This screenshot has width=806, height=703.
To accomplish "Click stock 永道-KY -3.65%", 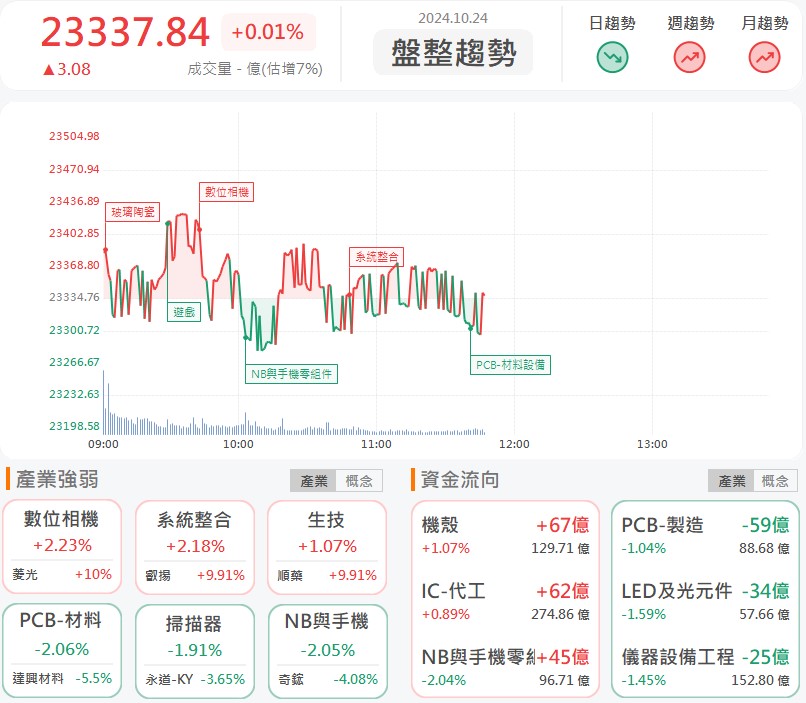I will 195,679.
